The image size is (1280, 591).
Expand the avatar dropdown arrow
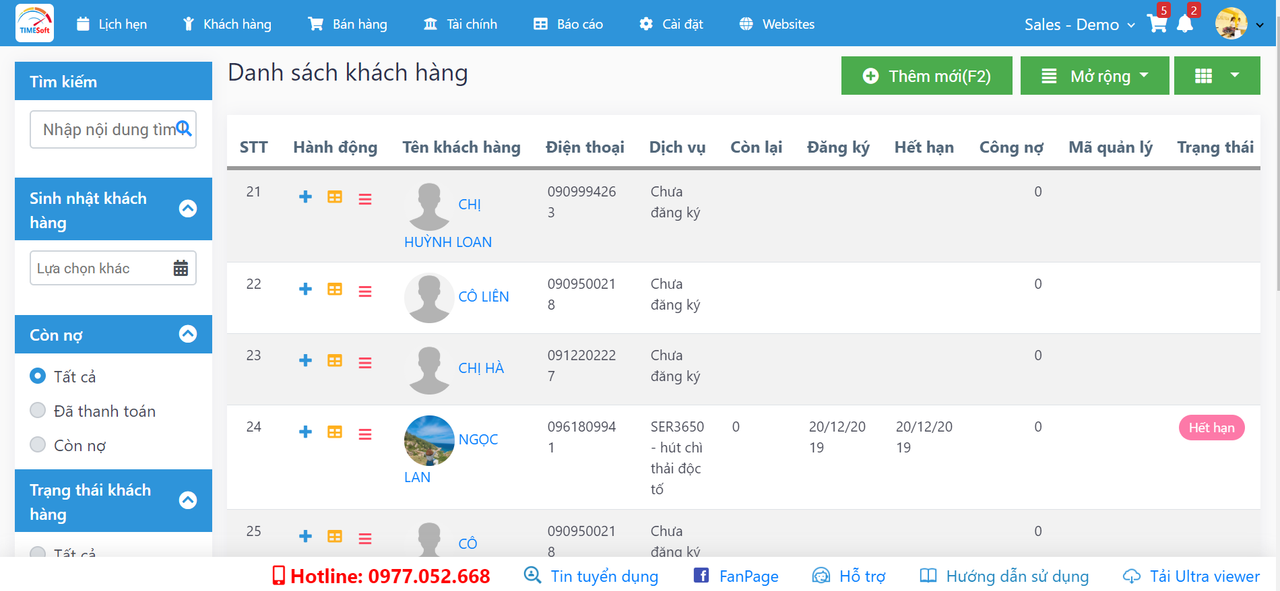point(1259,26)
